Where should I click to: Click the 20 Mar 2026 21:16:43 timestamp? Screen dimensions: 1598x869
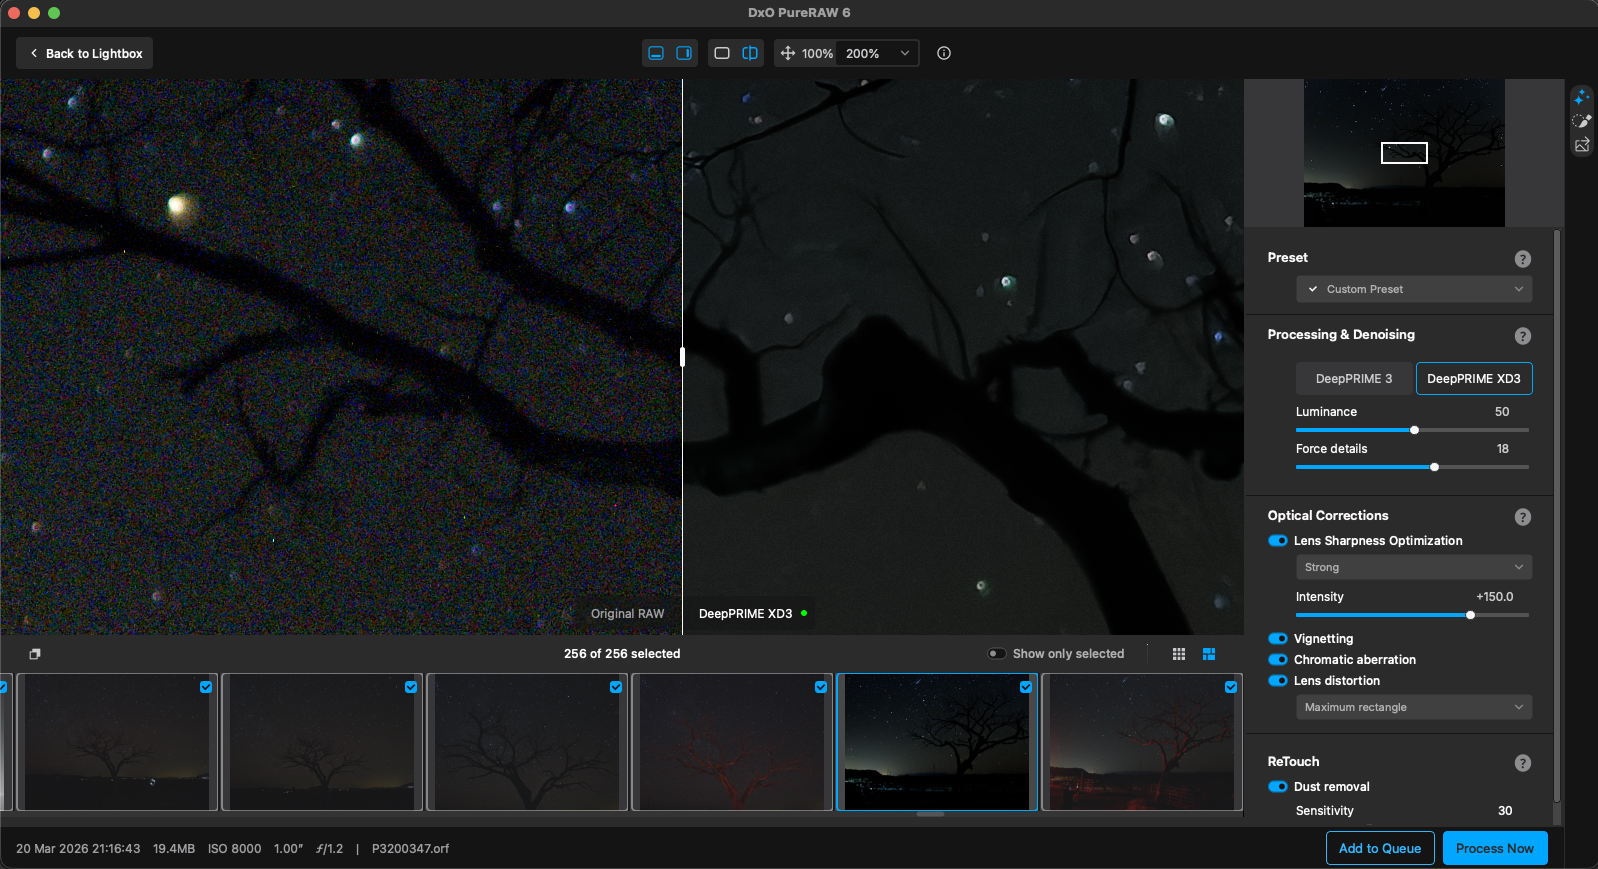coord(78,849)
